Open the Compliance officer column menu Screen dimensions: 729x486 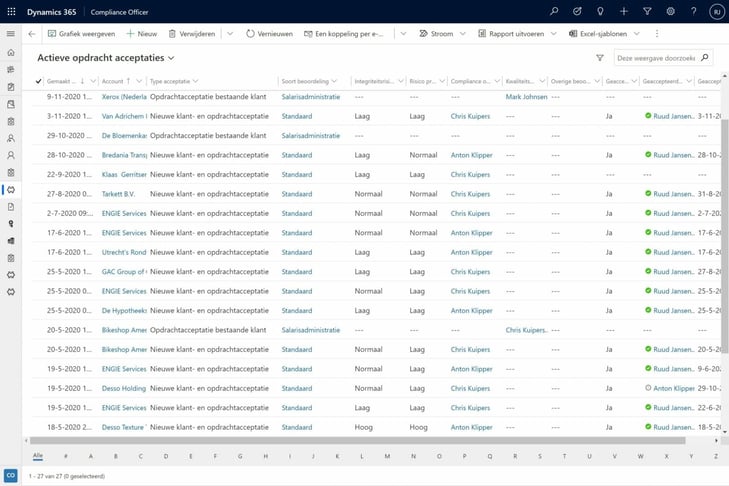(497, 81)
